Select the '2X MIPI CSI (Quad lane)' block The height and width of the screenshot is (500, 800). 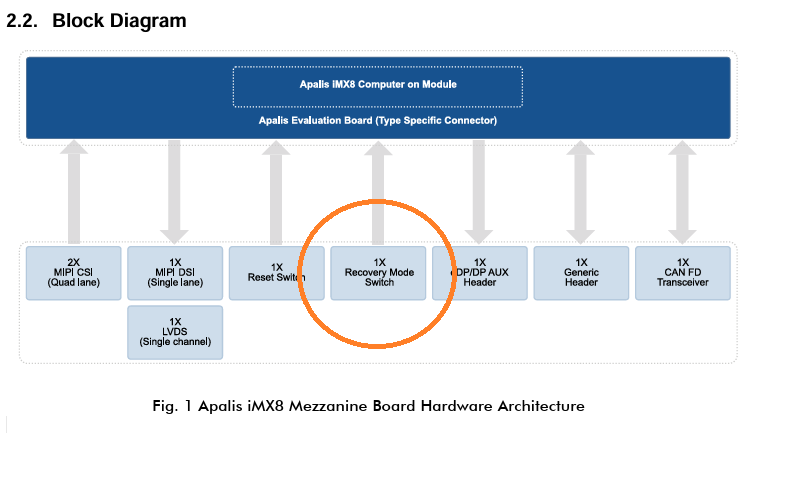pos(73,273)
